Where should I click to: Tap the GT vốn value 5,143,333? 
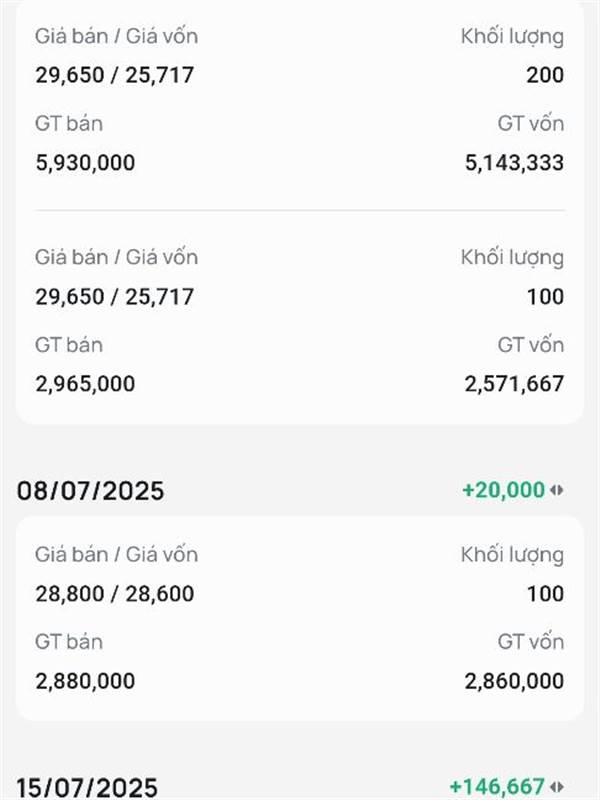coord(514,163)
